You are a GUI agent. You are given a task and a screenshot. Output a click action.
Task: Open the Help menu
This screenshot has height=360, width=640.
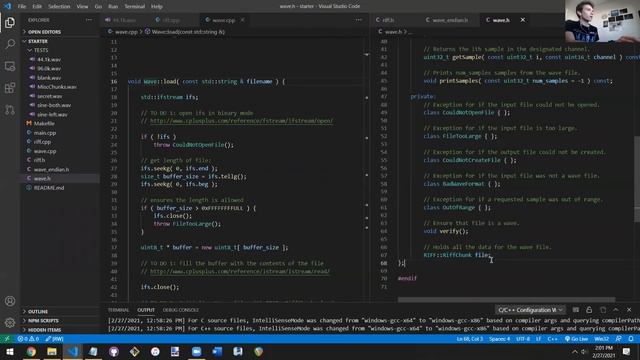tap(157, 7)
